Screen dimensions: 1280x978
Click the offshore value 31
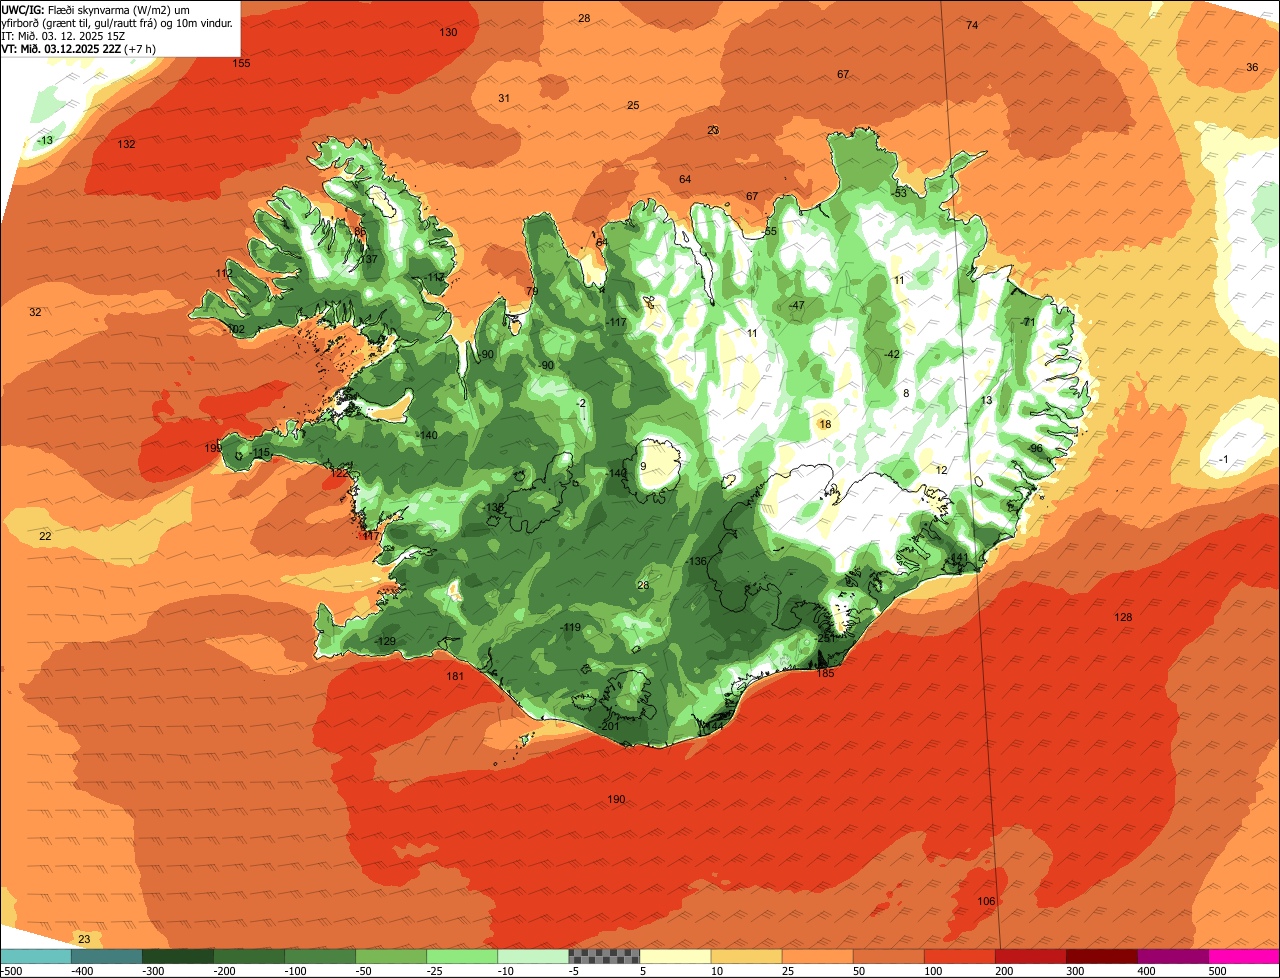(504, 98)
